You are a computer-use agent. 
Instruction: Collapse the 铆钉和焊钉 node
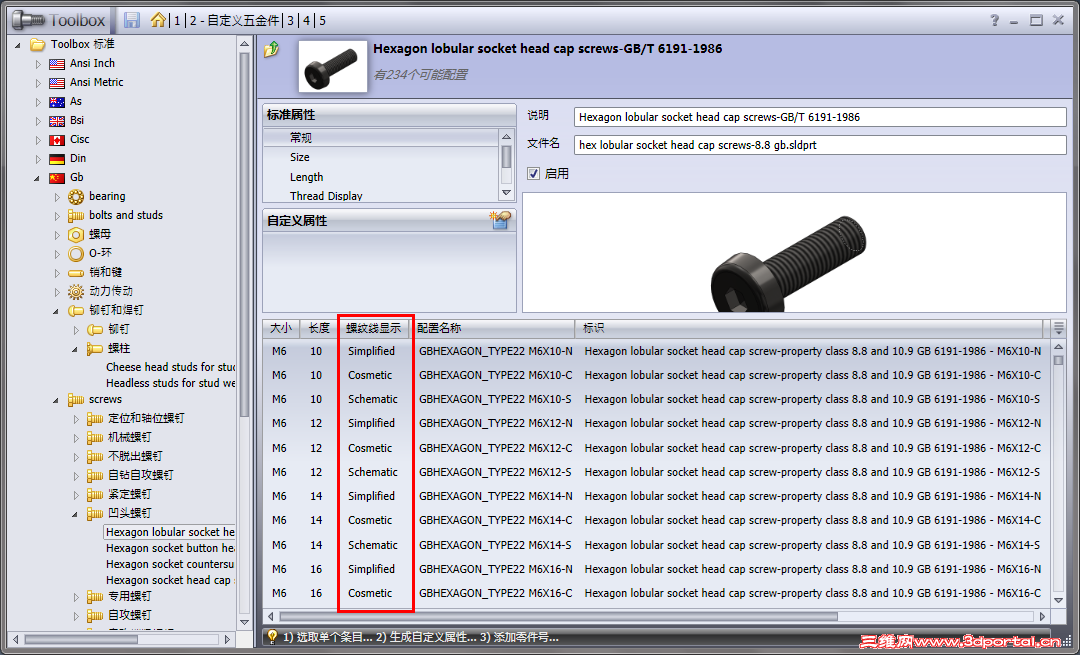click(x=56, y=311)
